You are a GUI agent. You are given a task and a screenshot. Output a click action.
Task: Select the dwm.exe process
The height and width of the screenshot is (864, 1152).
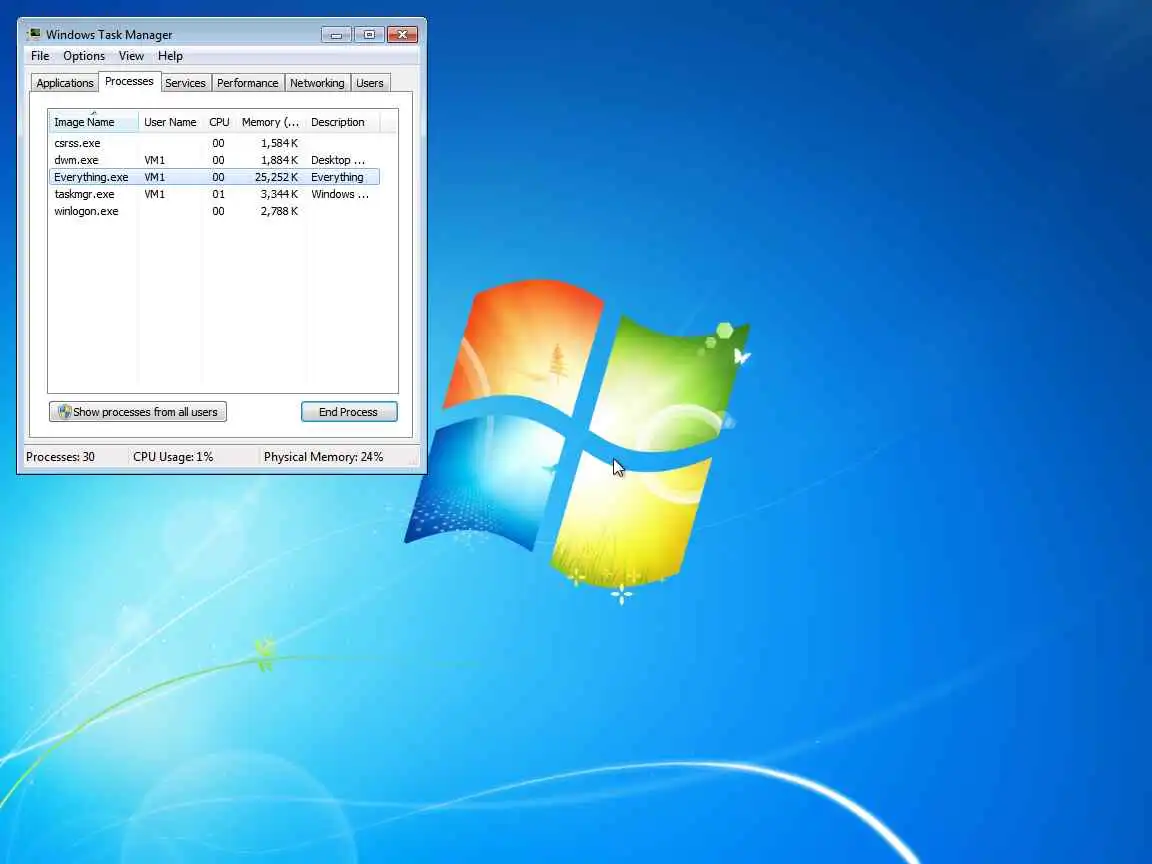[x=215, y=160]
